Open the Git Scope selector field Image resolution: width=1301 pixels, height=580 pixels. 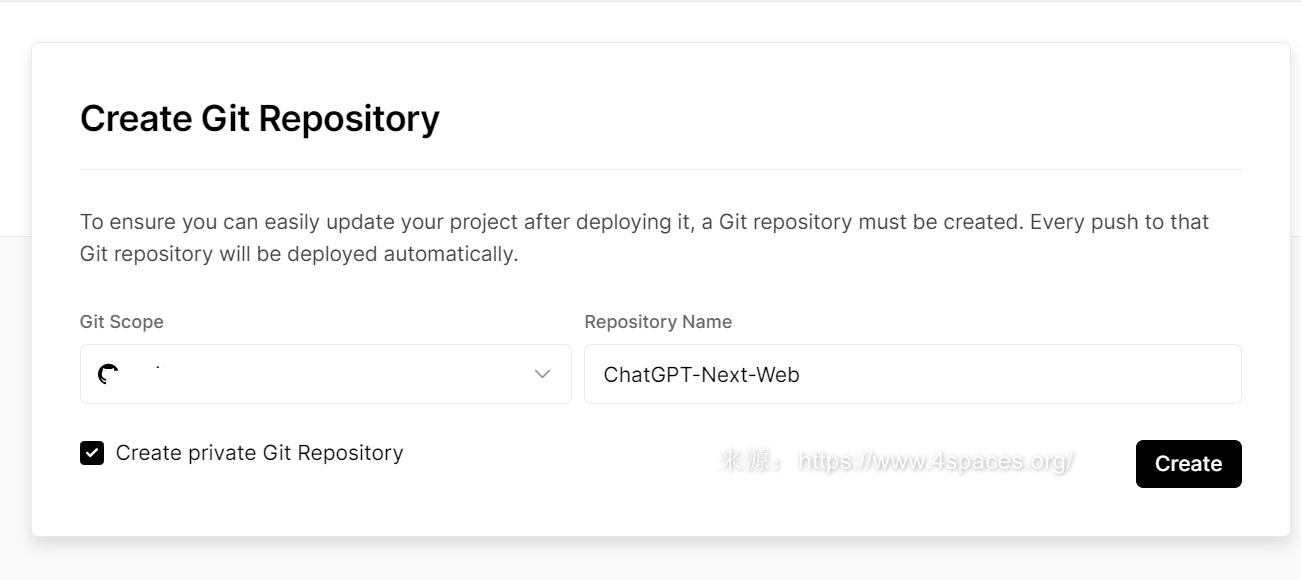tap(325, 374)
